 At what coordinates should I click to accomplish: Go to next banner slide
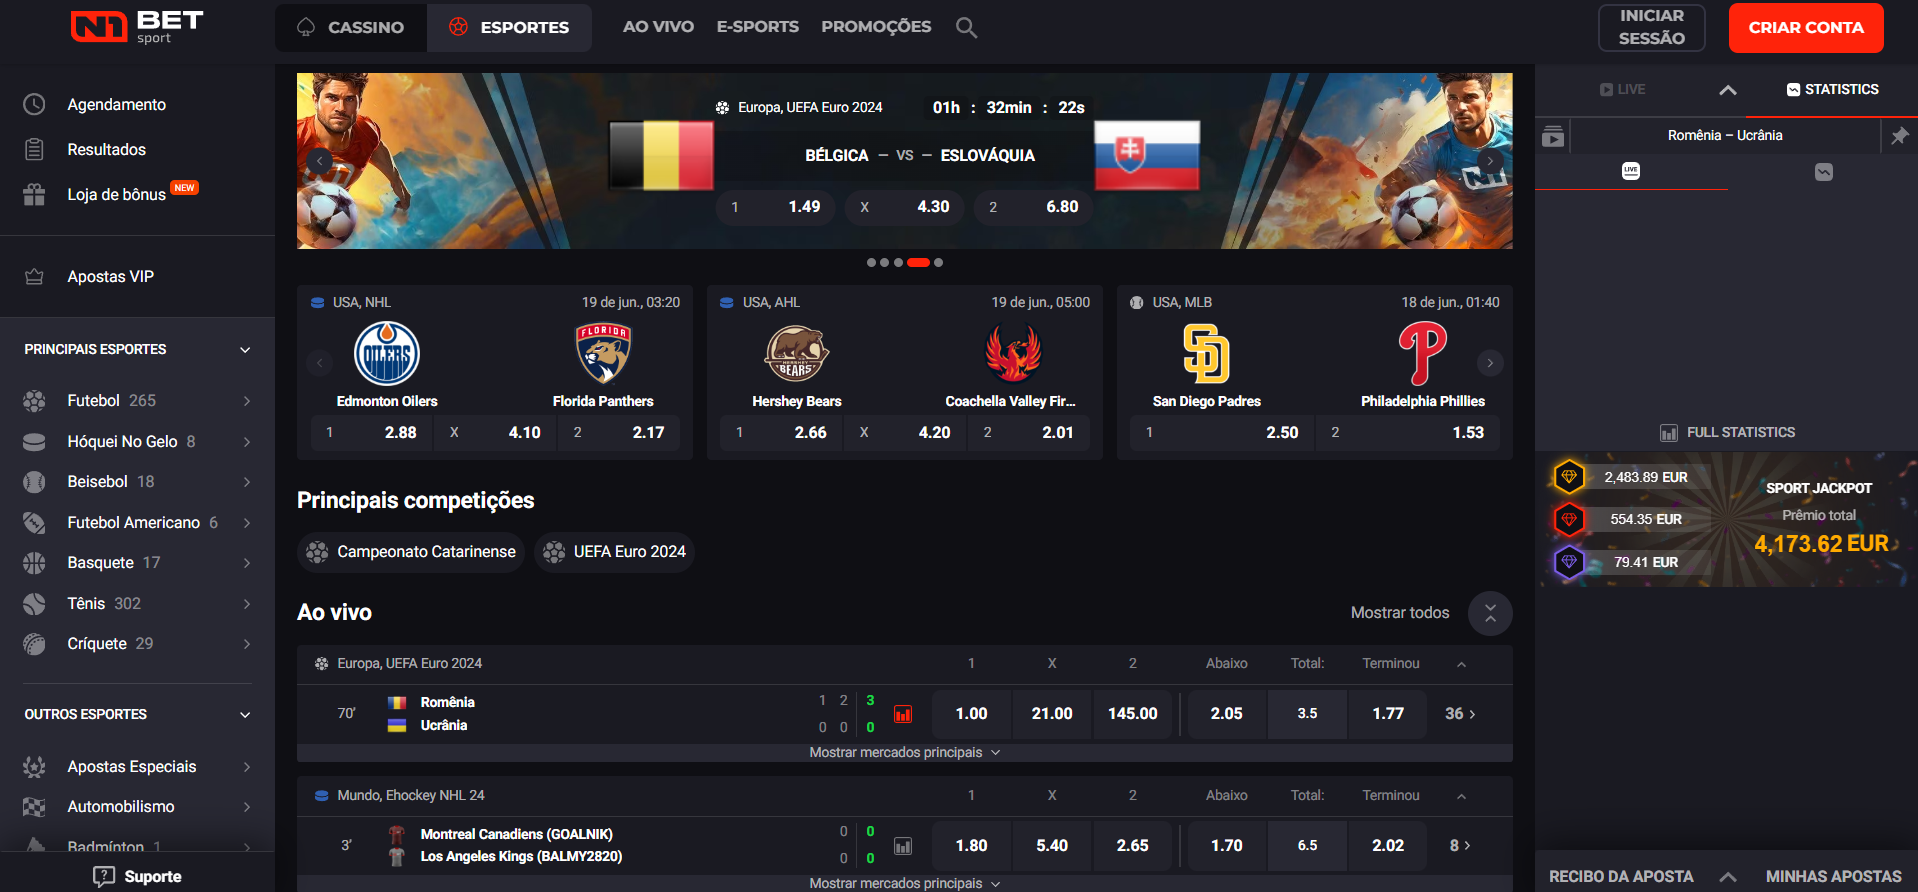point(1490,161)
